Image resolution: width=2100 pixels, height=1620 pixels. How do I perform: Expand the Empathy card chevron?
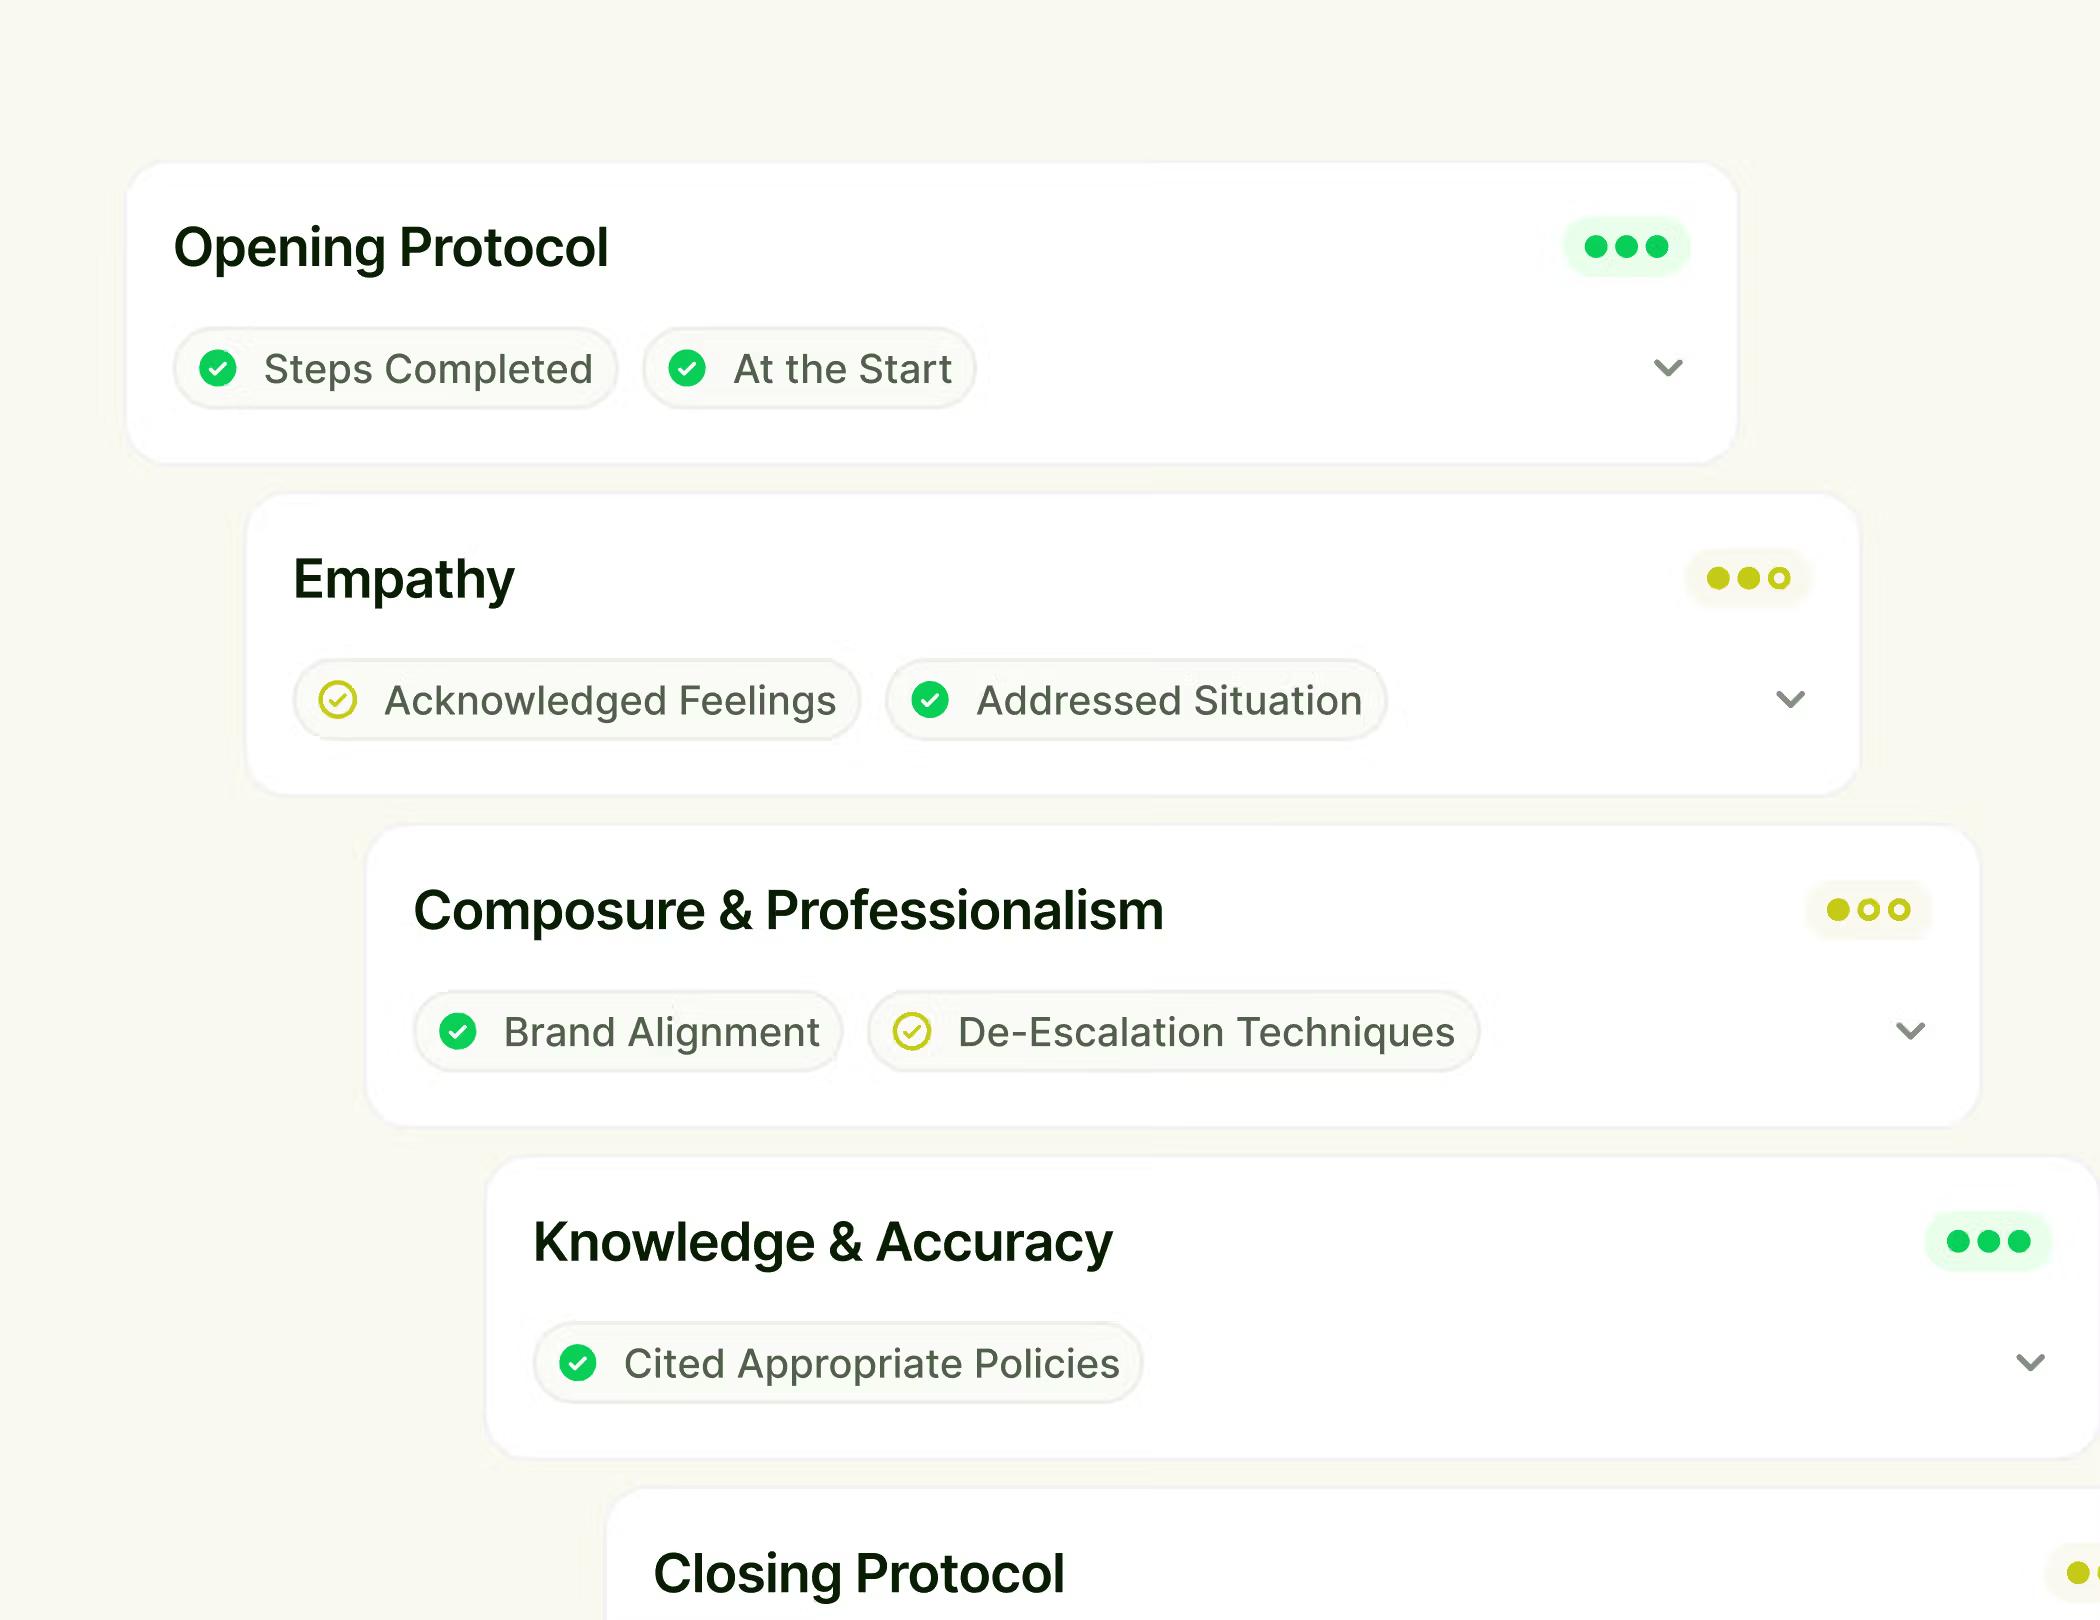click(x=1790, y=699)
